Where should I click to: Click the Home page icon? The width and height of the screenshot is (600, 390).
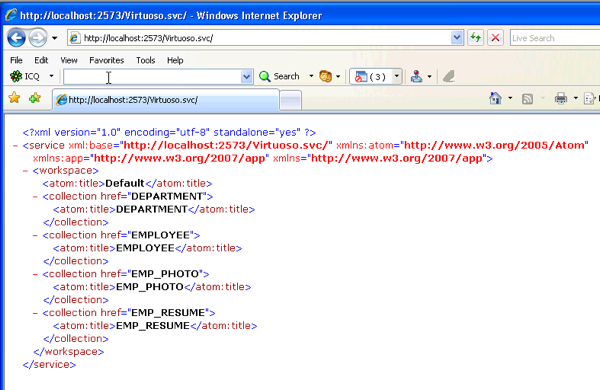tap(495, 98)
